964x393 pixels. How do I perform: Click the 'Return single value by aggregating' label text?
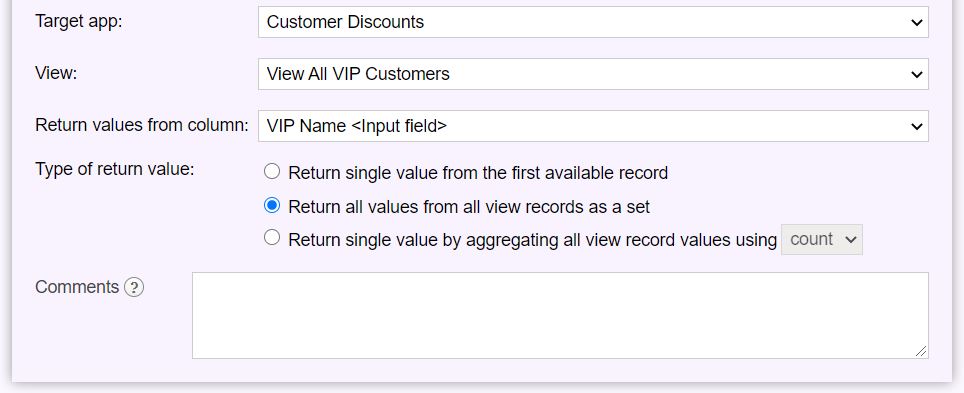pyautogui.click(x=532, y=239)
